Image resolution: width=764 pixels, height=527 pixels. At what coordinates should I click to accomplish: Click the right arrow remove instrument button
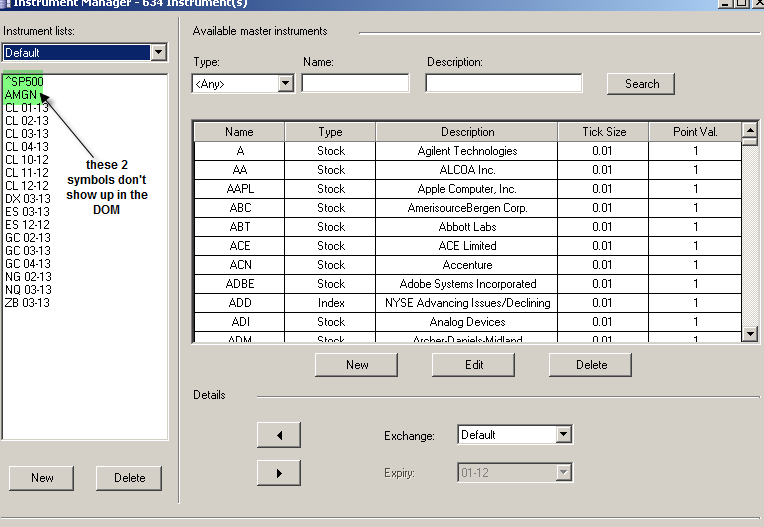279,473
